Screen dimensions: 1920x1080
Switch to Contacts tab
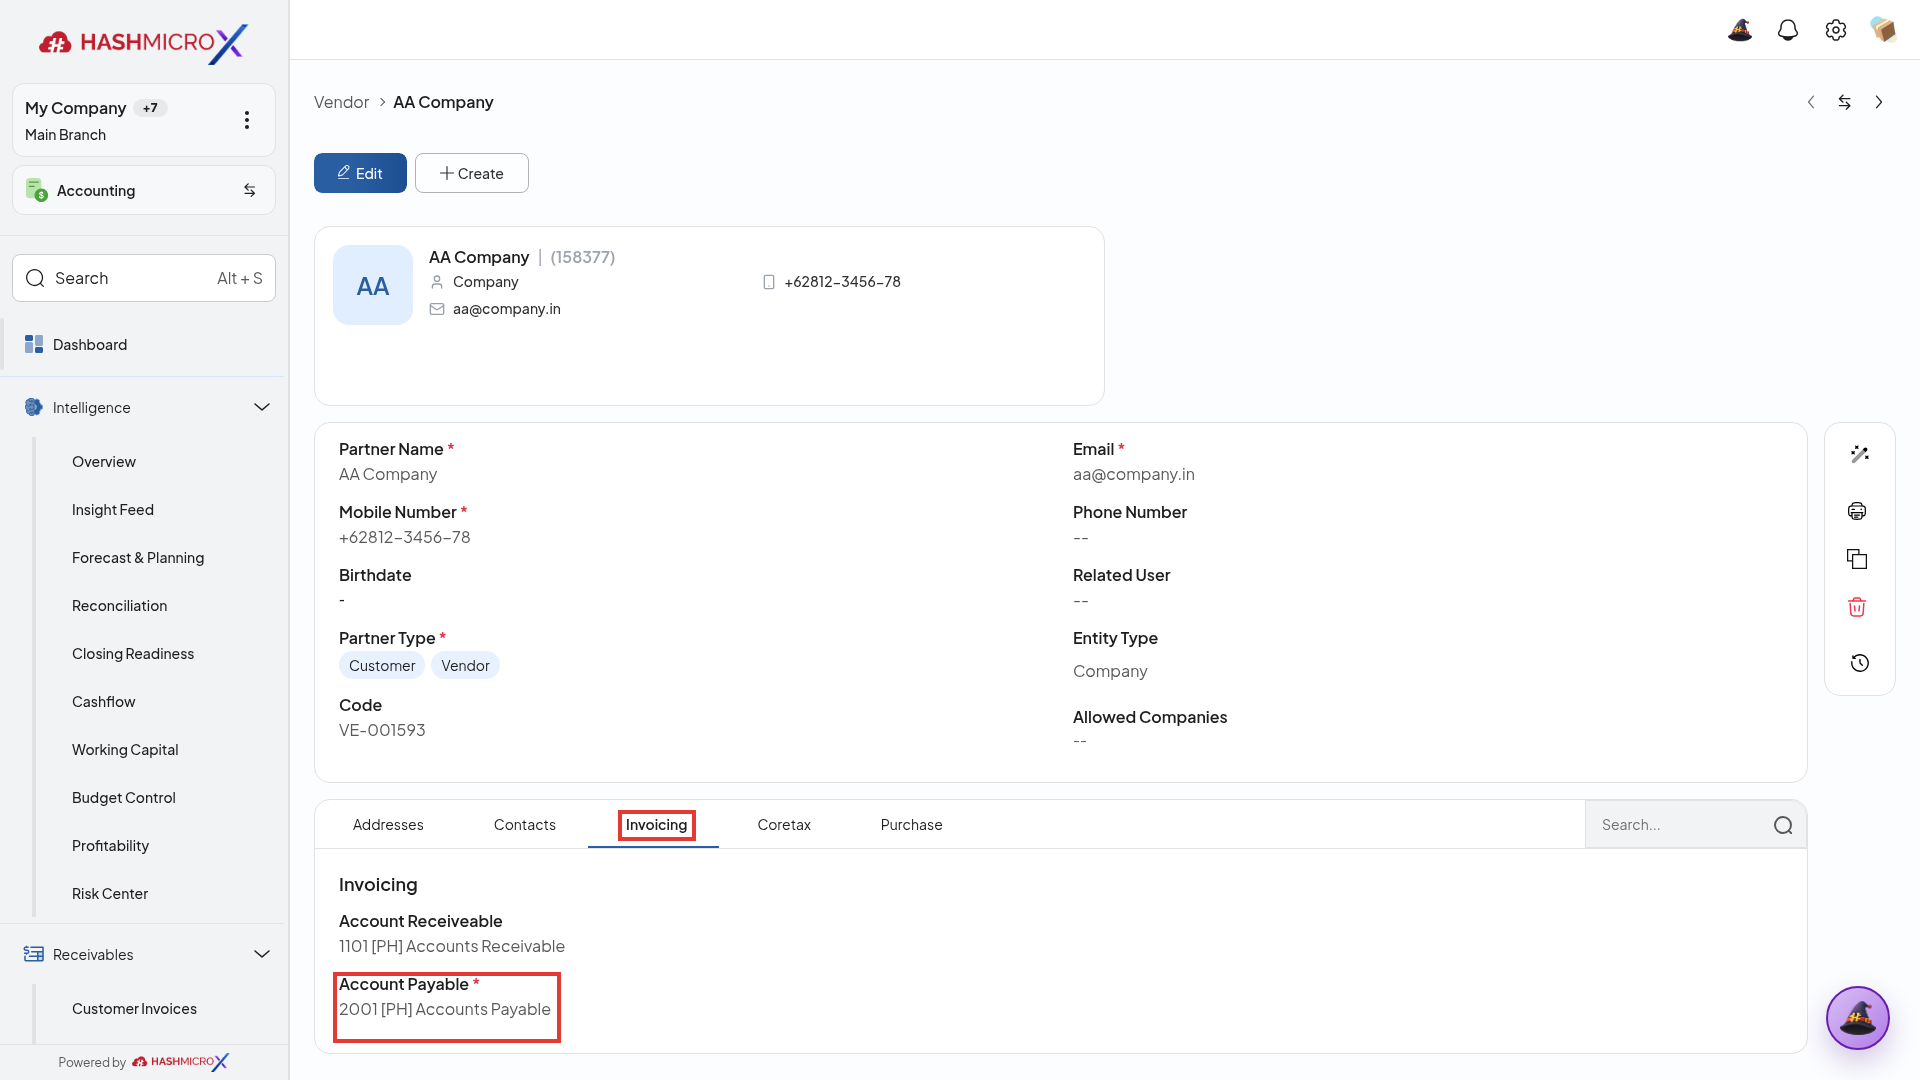click(524, 825)
